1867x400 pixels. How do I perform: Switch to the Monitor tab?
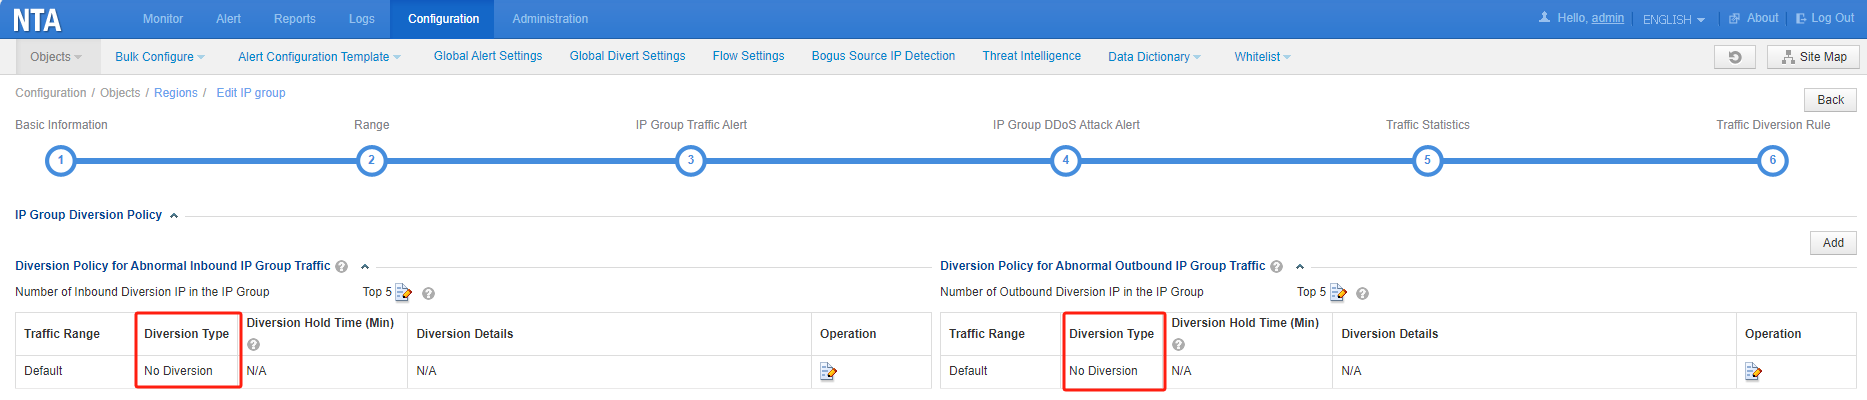[162, 19]
